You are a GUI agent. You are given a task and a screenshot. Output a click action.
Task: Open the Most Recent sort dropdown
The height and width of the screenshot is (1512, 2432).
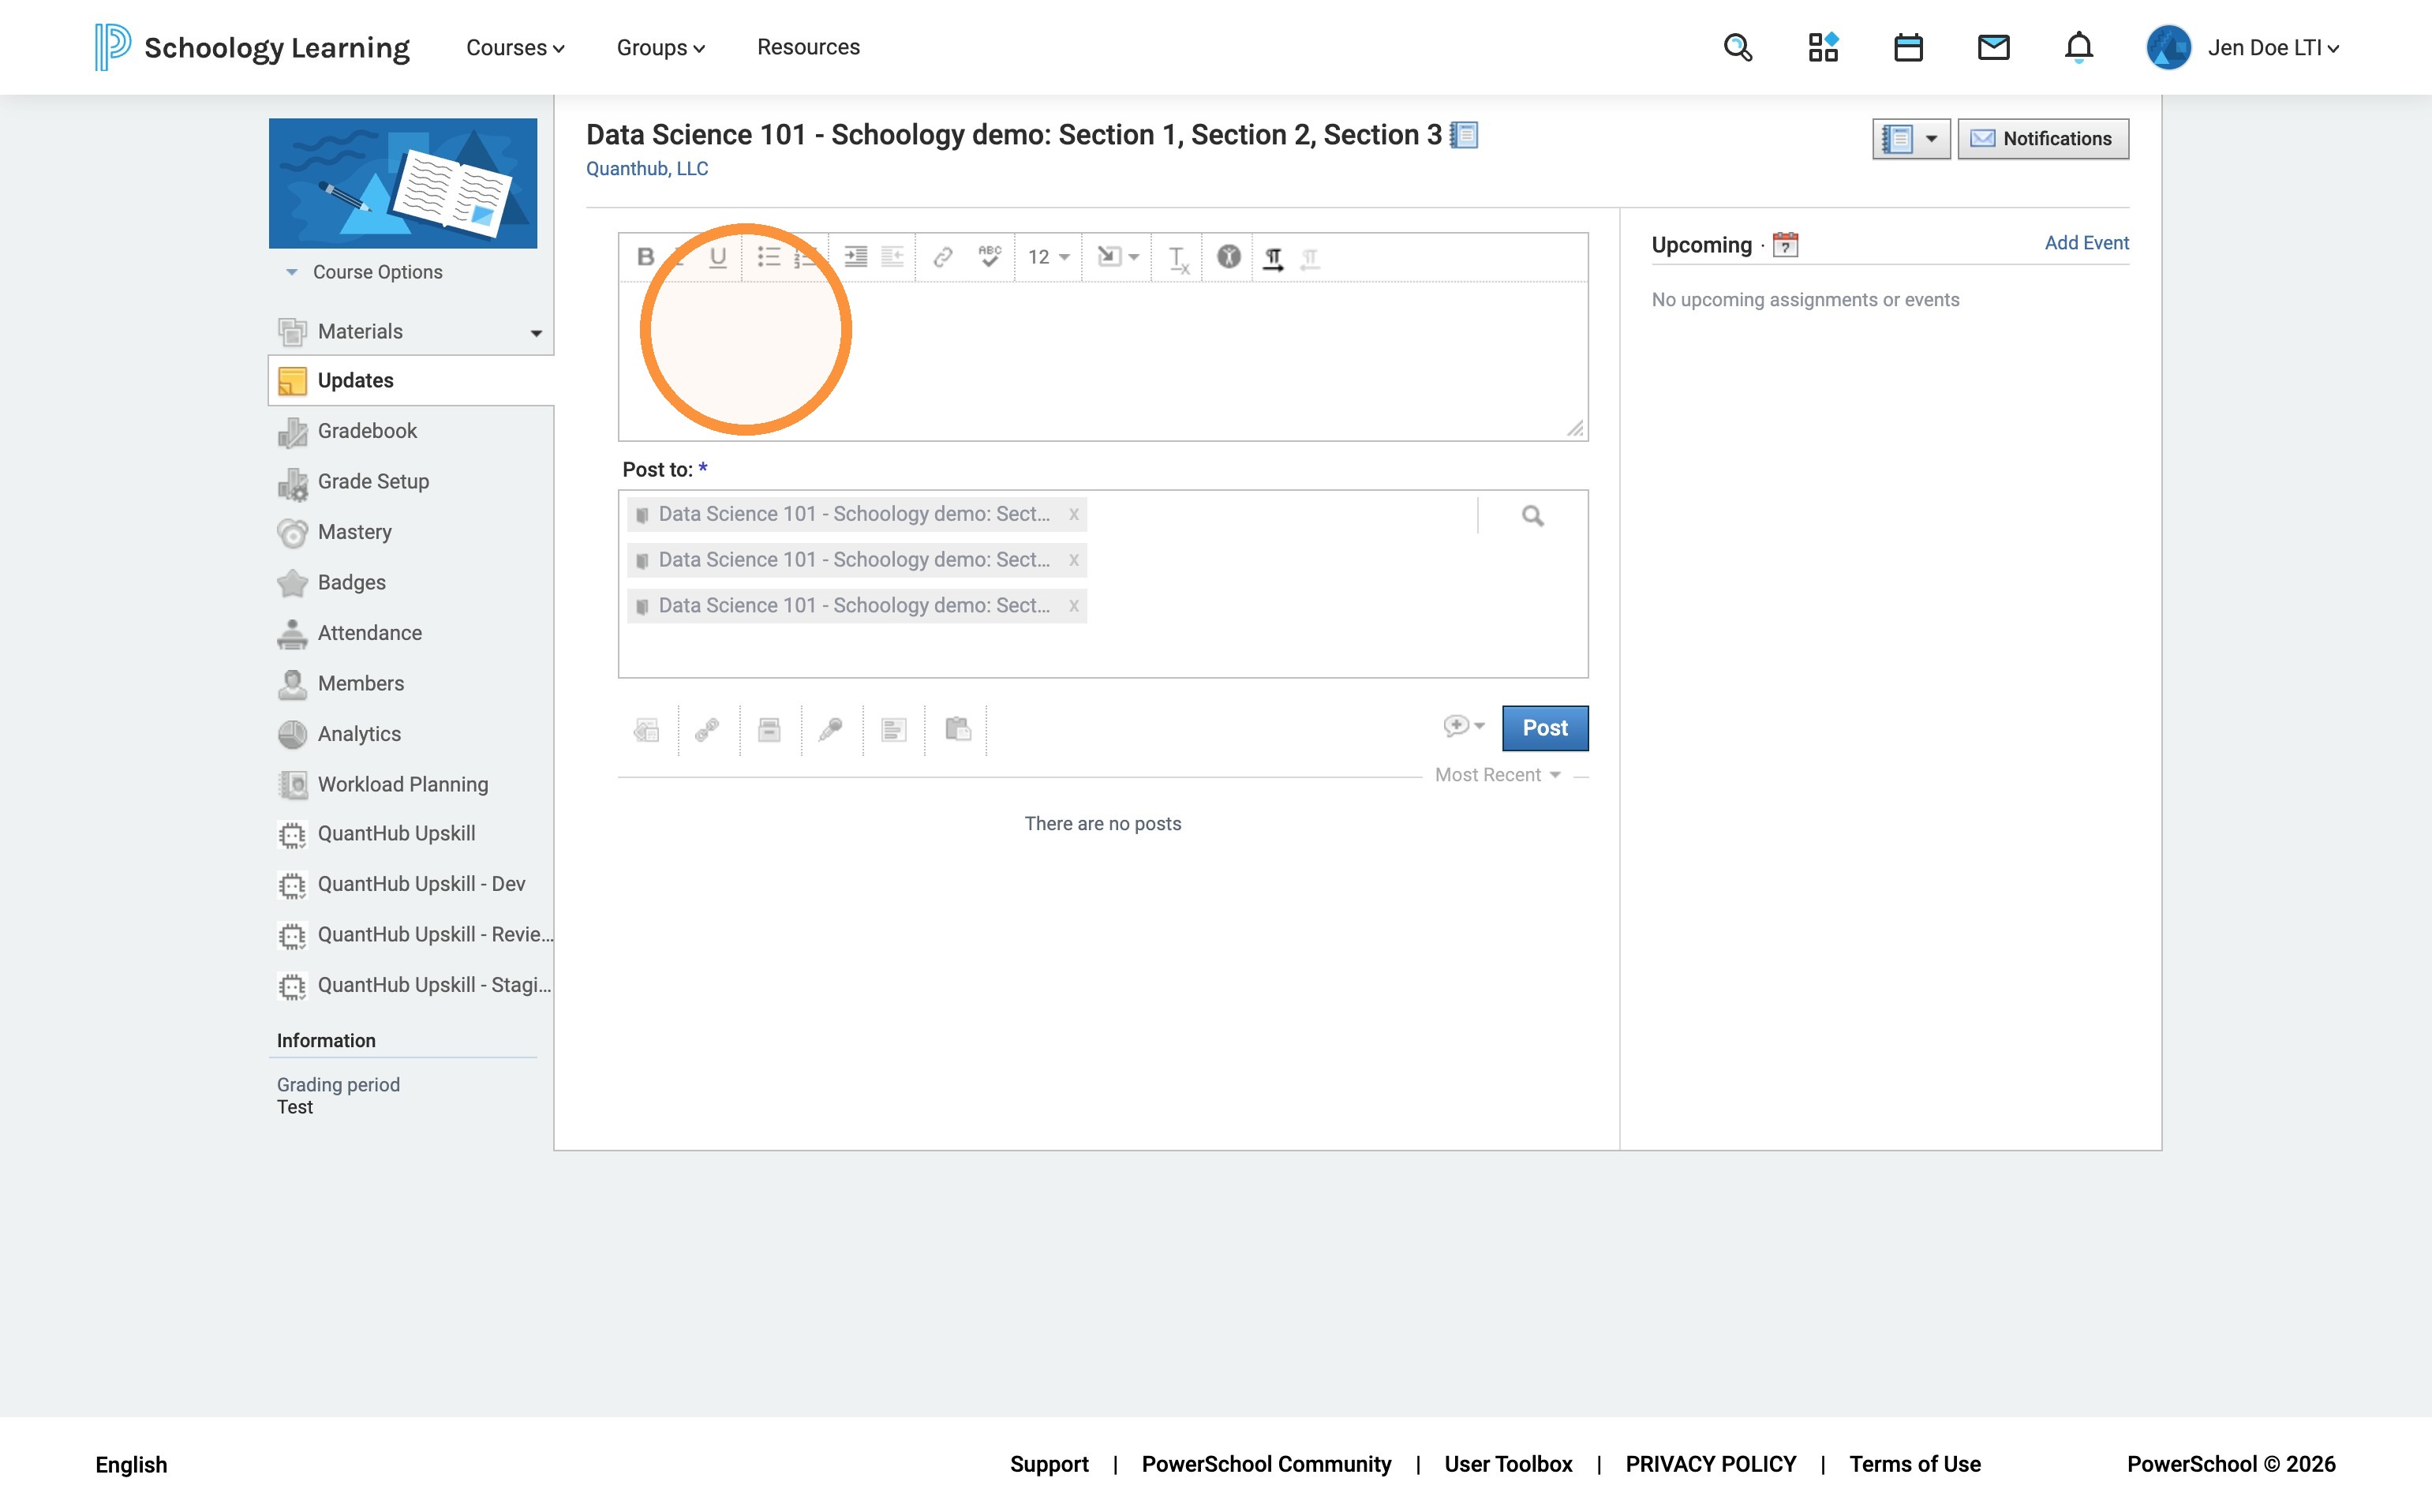click(x=1498, y=775)
